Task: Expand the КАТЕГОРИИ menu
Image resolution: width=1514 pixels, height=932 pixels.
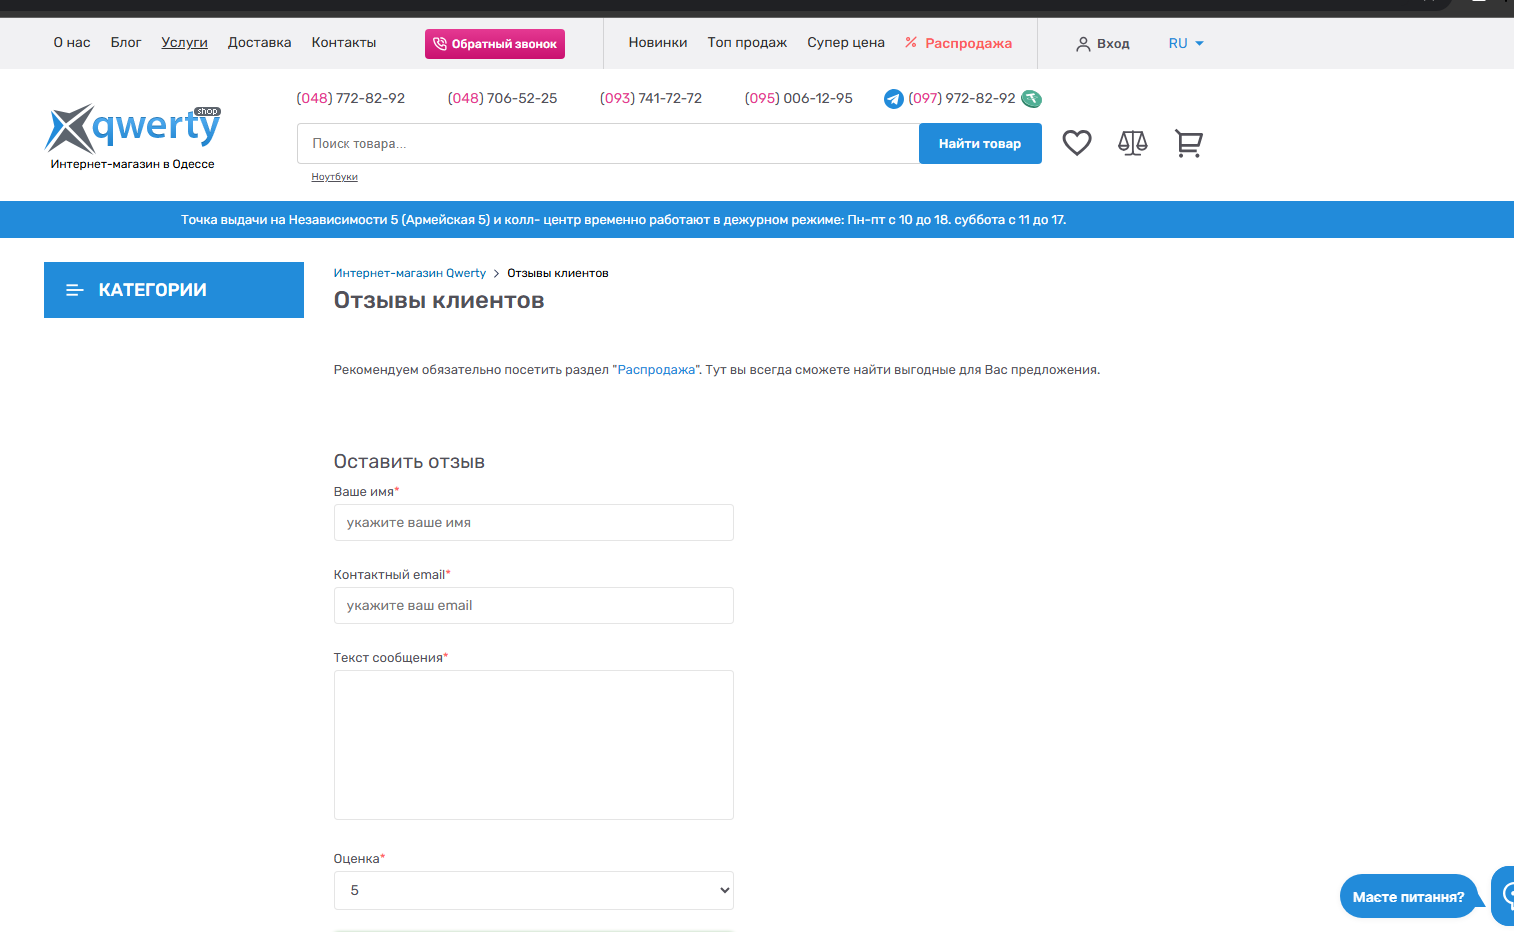Action: pos(174,290)
